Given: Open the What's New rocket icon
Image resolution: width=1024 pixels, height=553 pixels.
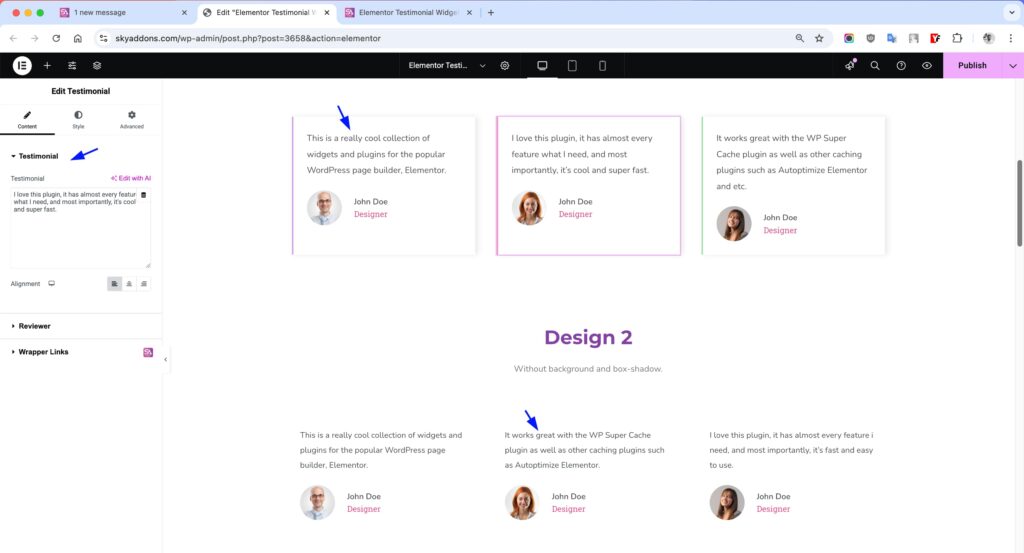Looking at the screenshot, I should tap(850, 65).
